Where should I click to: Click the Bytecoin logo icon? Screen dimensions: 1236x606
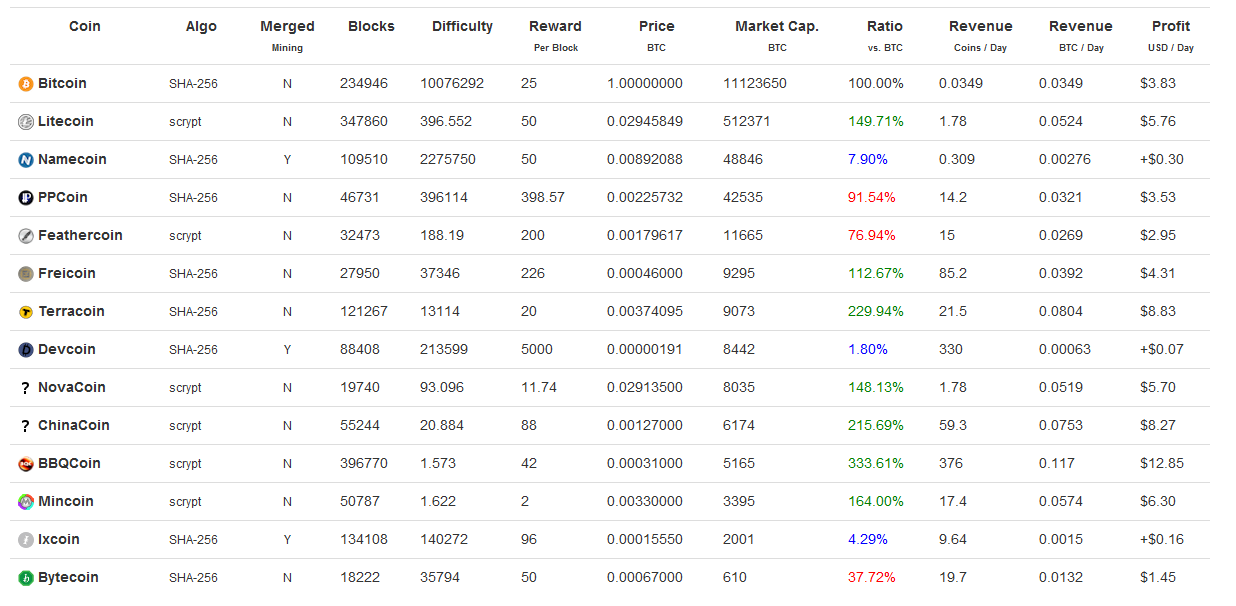pyautogui.click(x=26, y=578)
